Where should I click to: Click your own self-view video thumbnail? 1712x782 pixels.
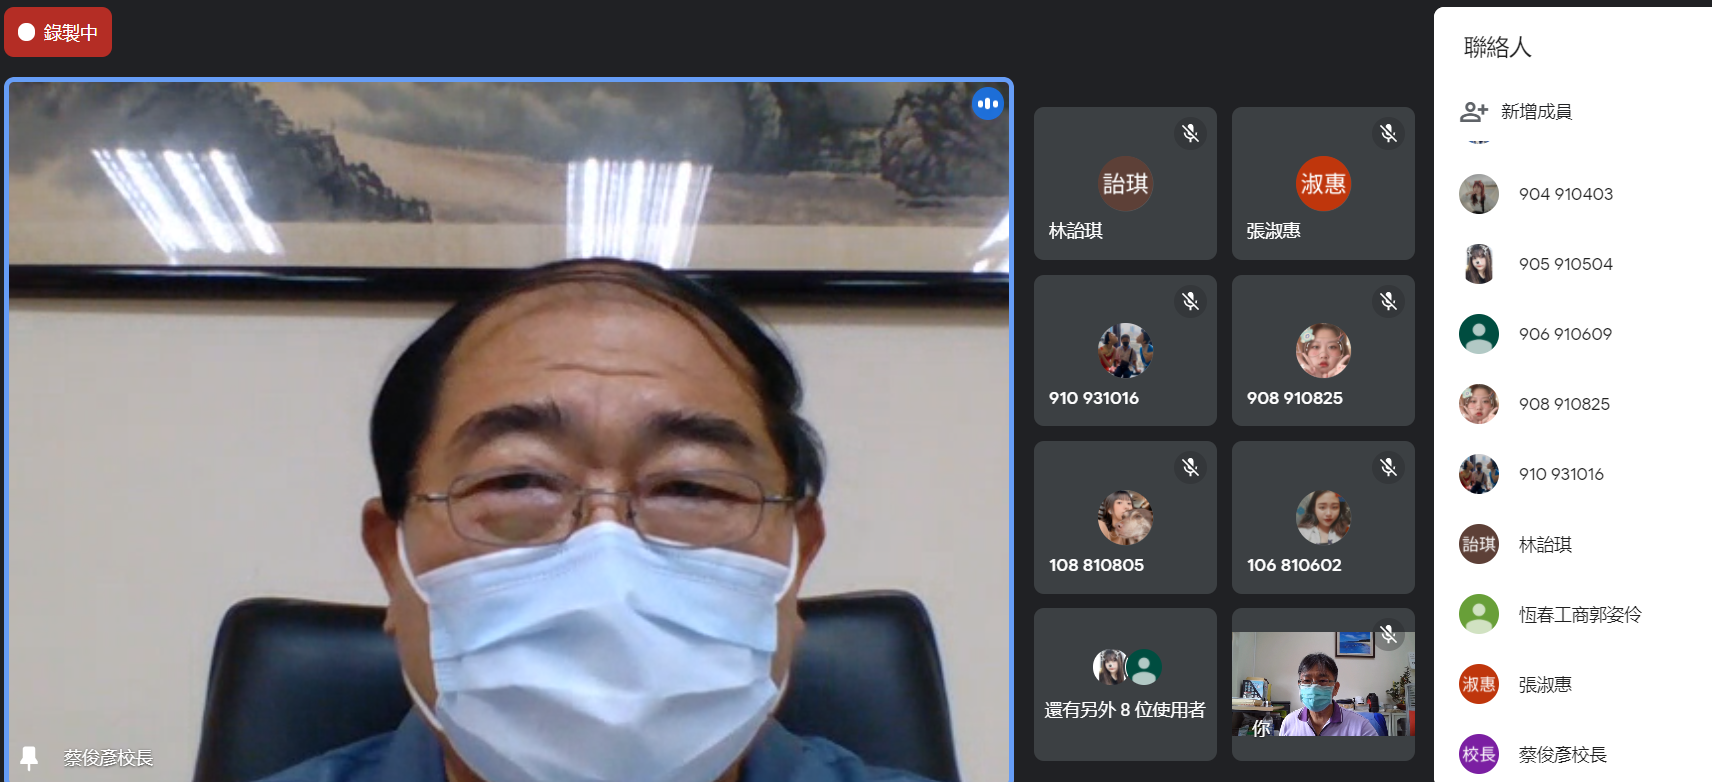1323,684
